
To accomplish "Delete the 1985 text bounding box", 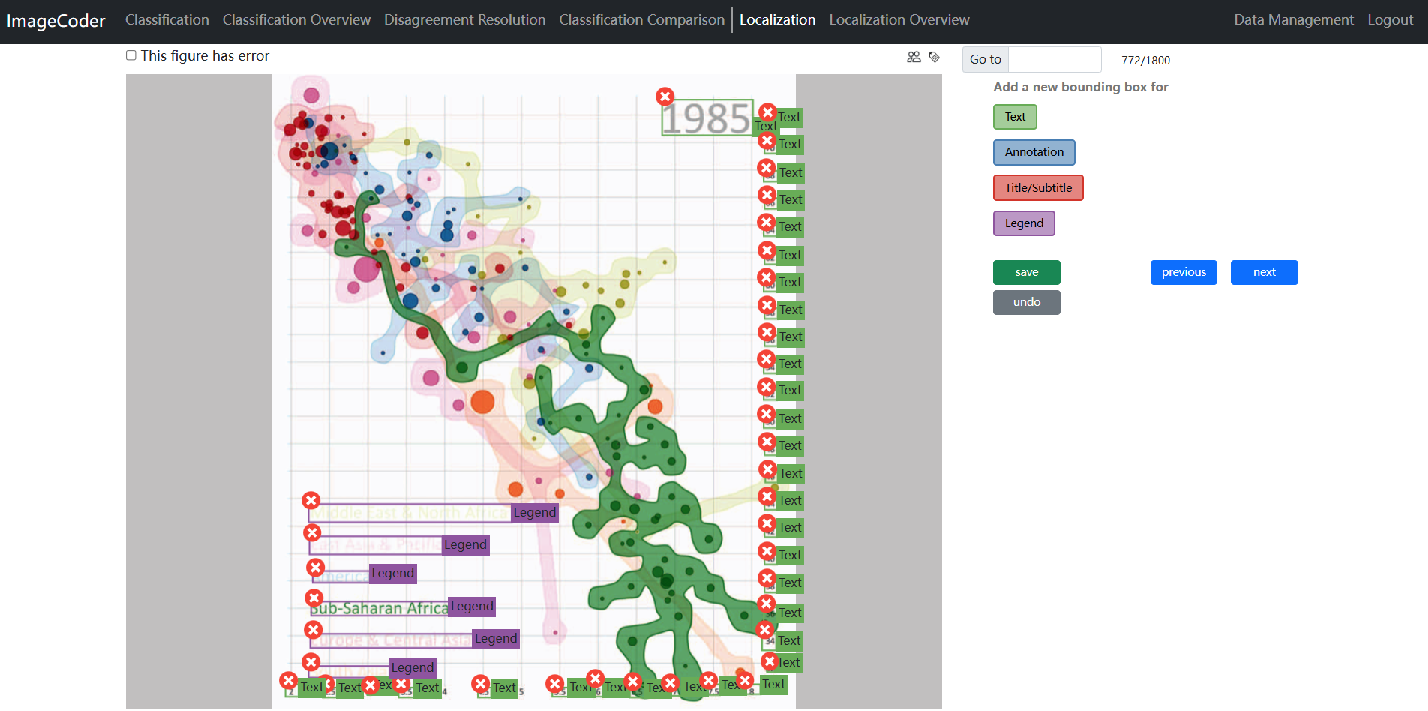I will [x=665, y=97].
